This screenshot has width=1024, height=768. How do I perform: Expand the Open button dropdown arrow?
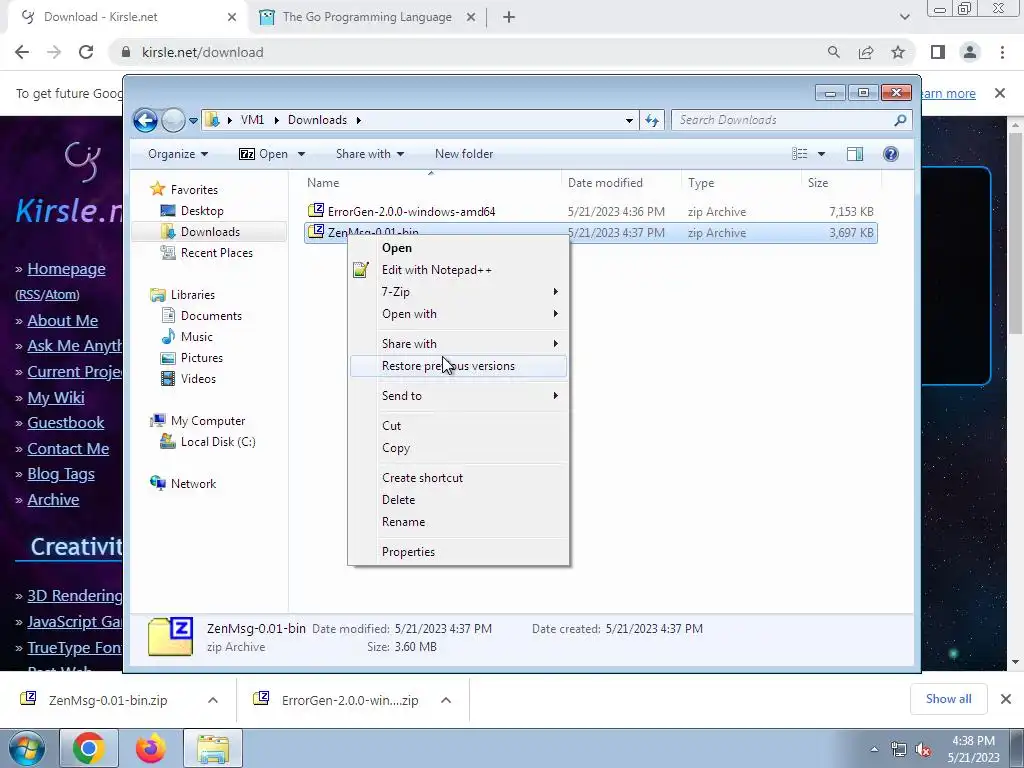tap(301, 154)
